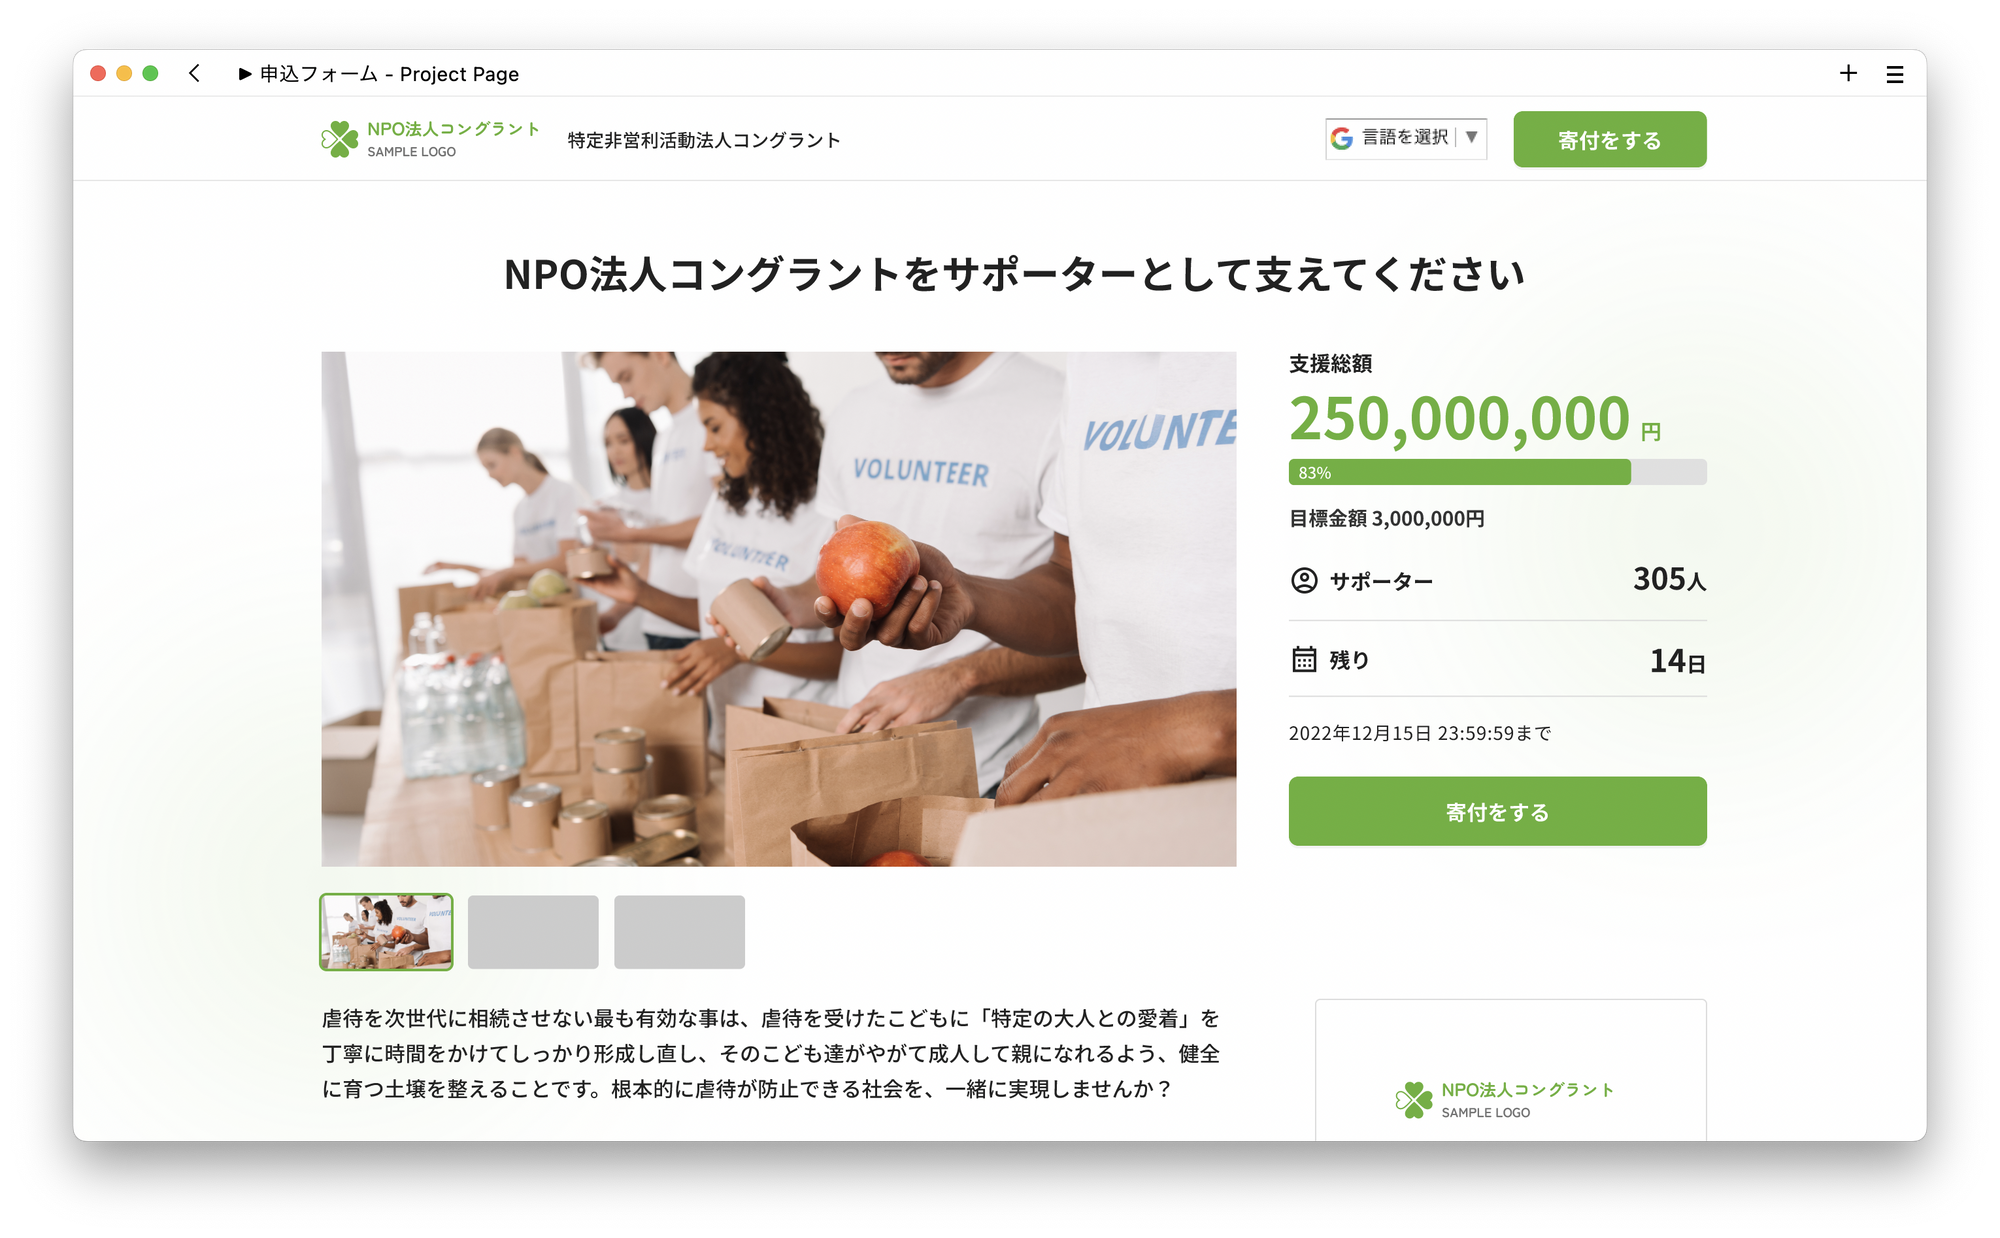Click the clover logo in the bottom card

click(x=1414, y=1100)
